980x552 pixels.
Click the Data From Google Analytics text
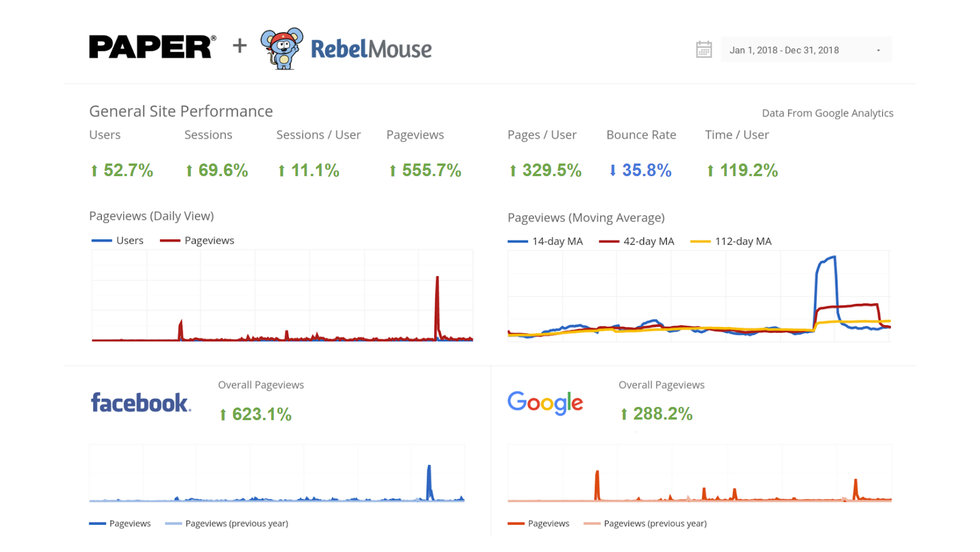point(827,114)
